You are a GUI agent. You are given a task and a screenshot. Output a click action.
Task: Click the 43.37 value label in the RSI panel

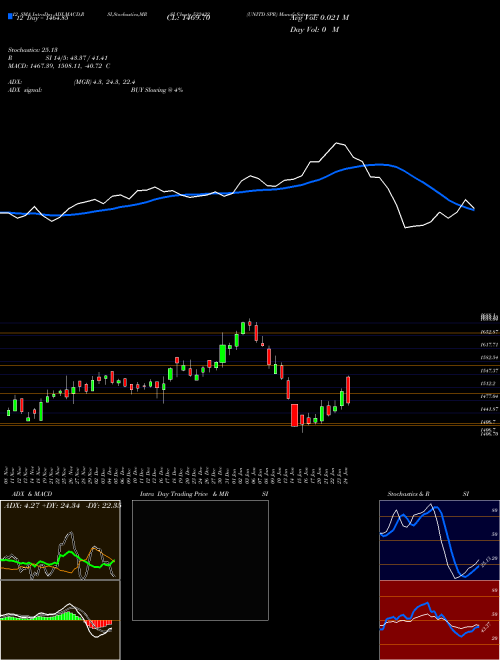pos(486,627)
